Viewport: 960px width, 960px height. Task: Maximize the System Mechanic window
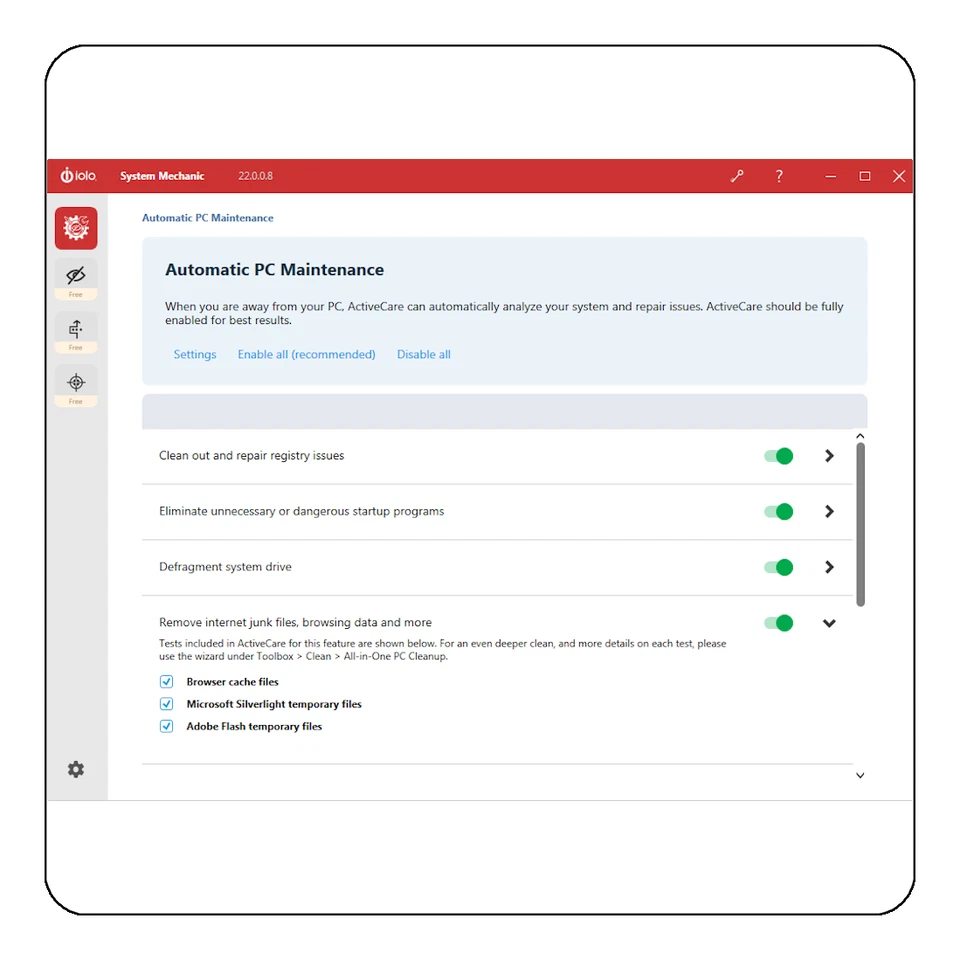864,176
